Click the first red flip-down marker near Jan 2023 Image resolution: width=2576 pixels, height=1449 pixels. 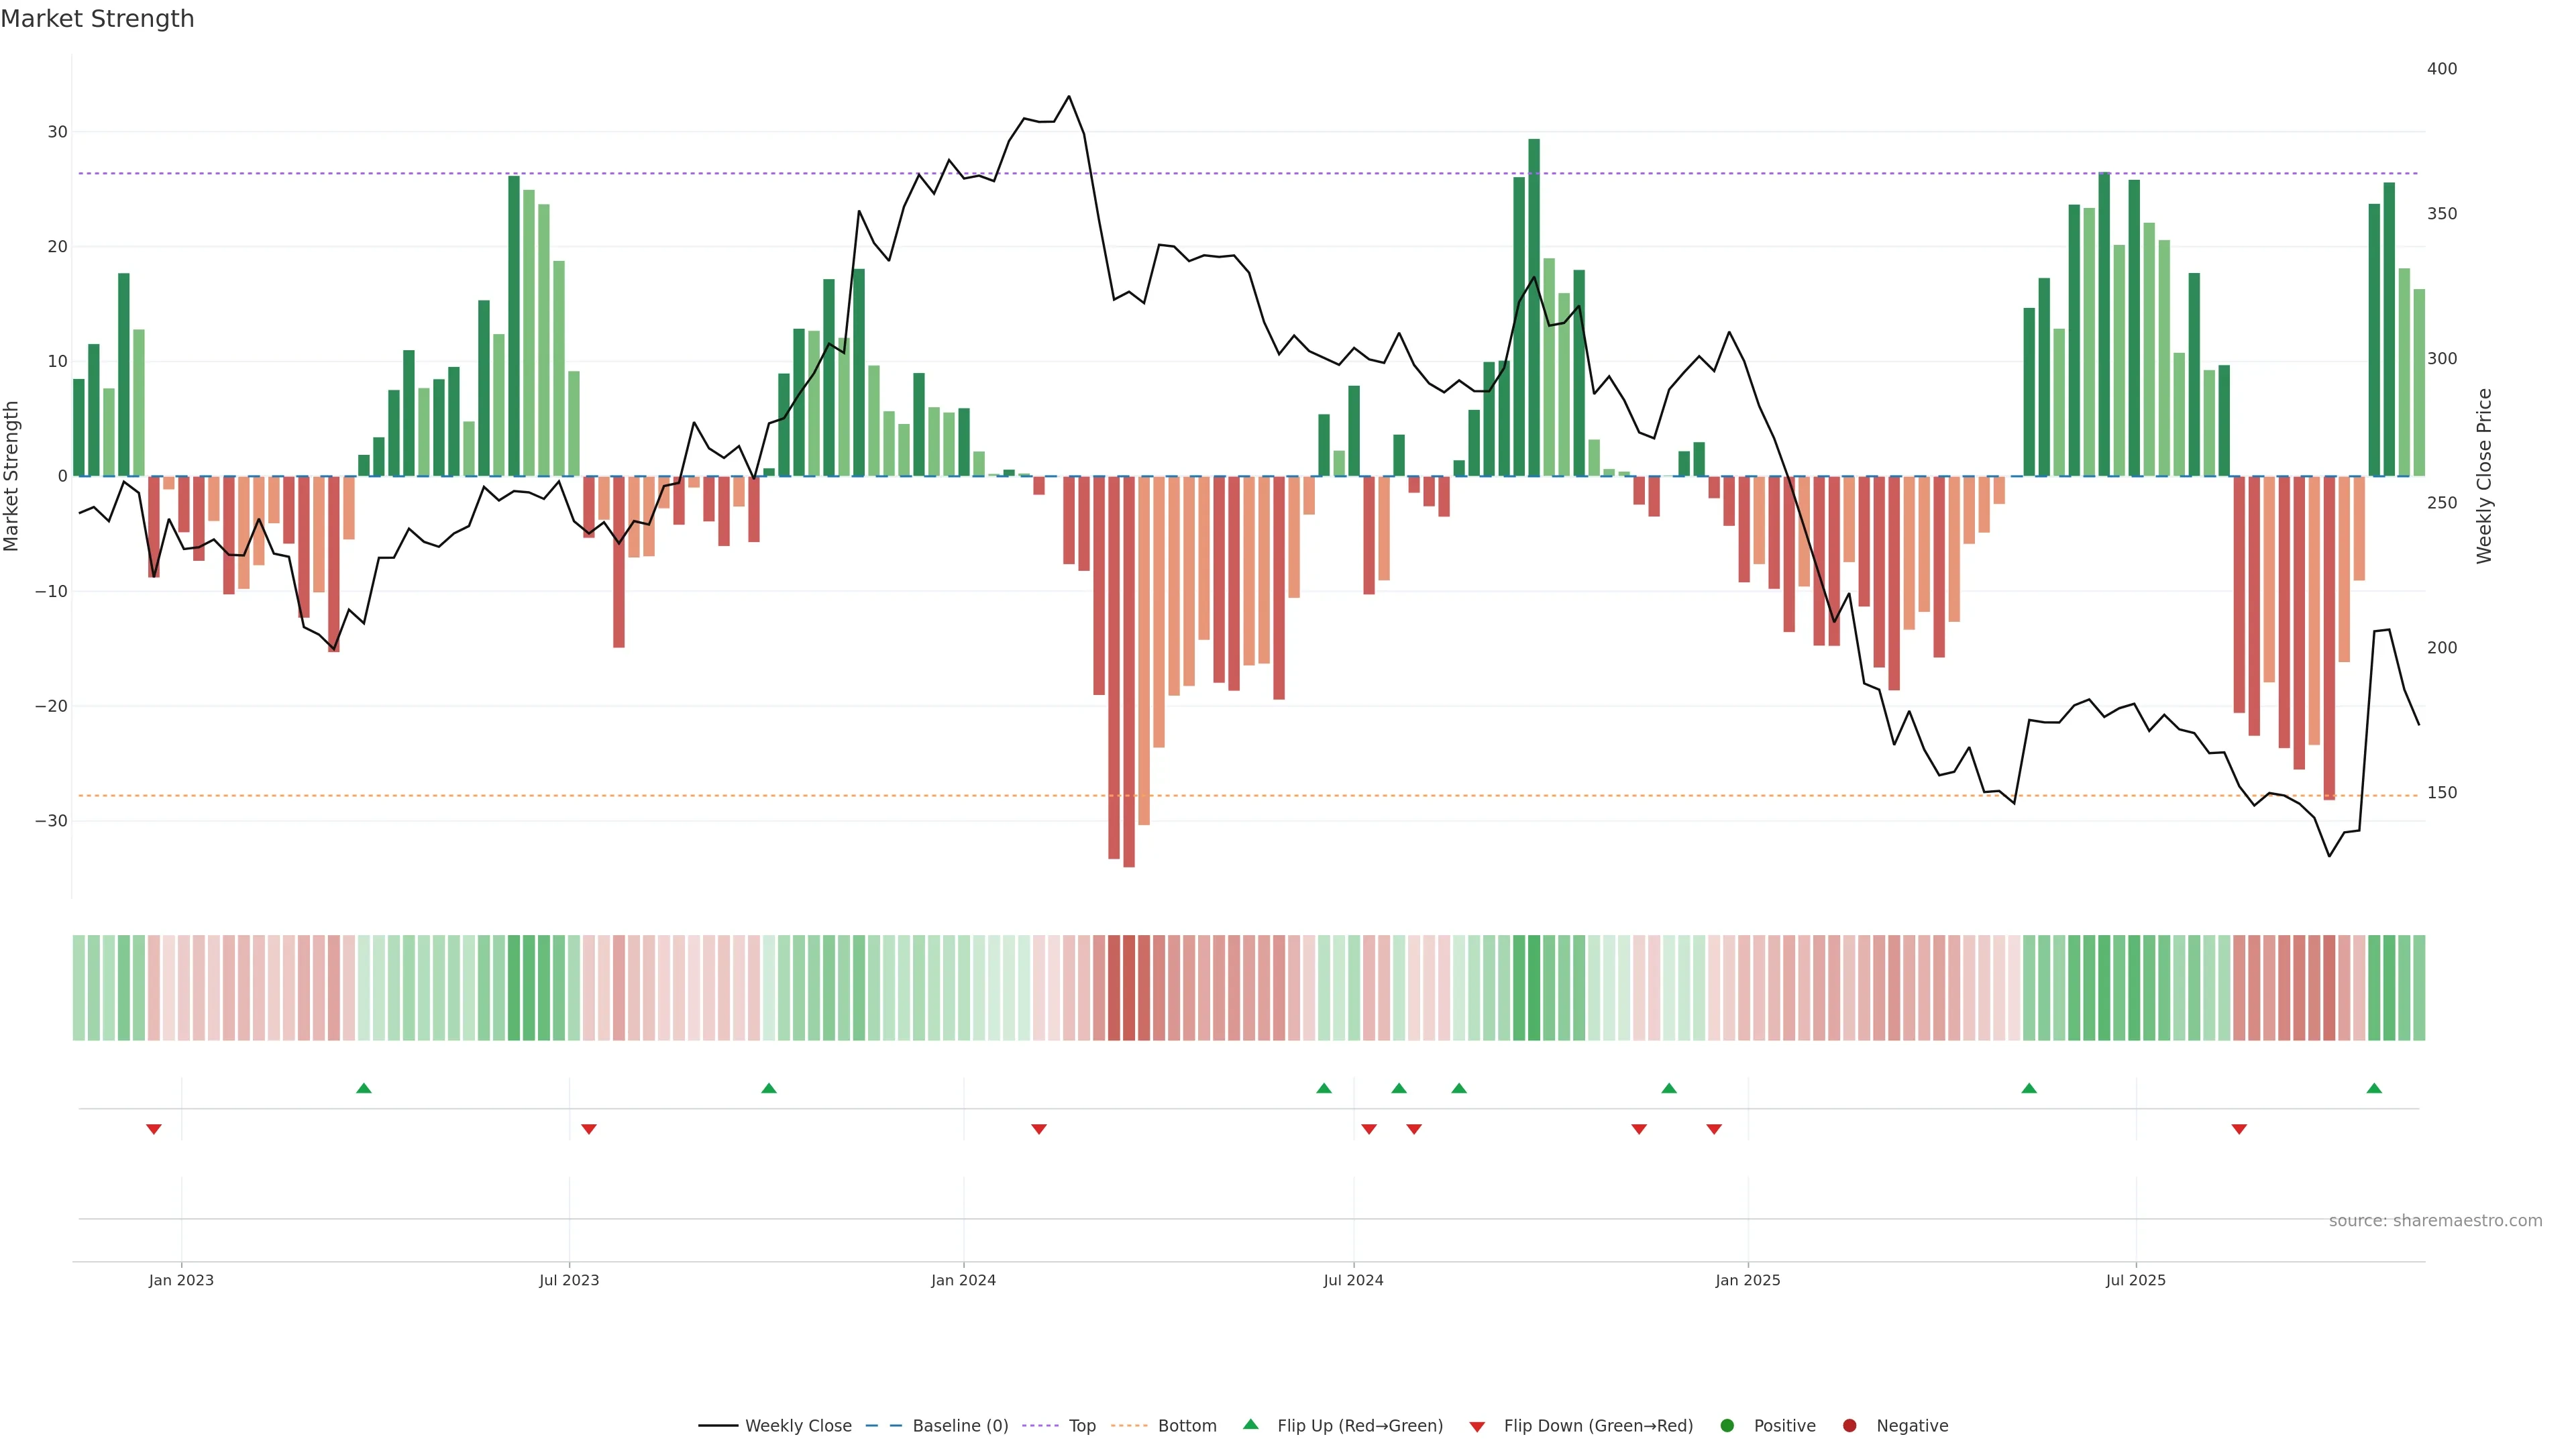click(154, 1129)
